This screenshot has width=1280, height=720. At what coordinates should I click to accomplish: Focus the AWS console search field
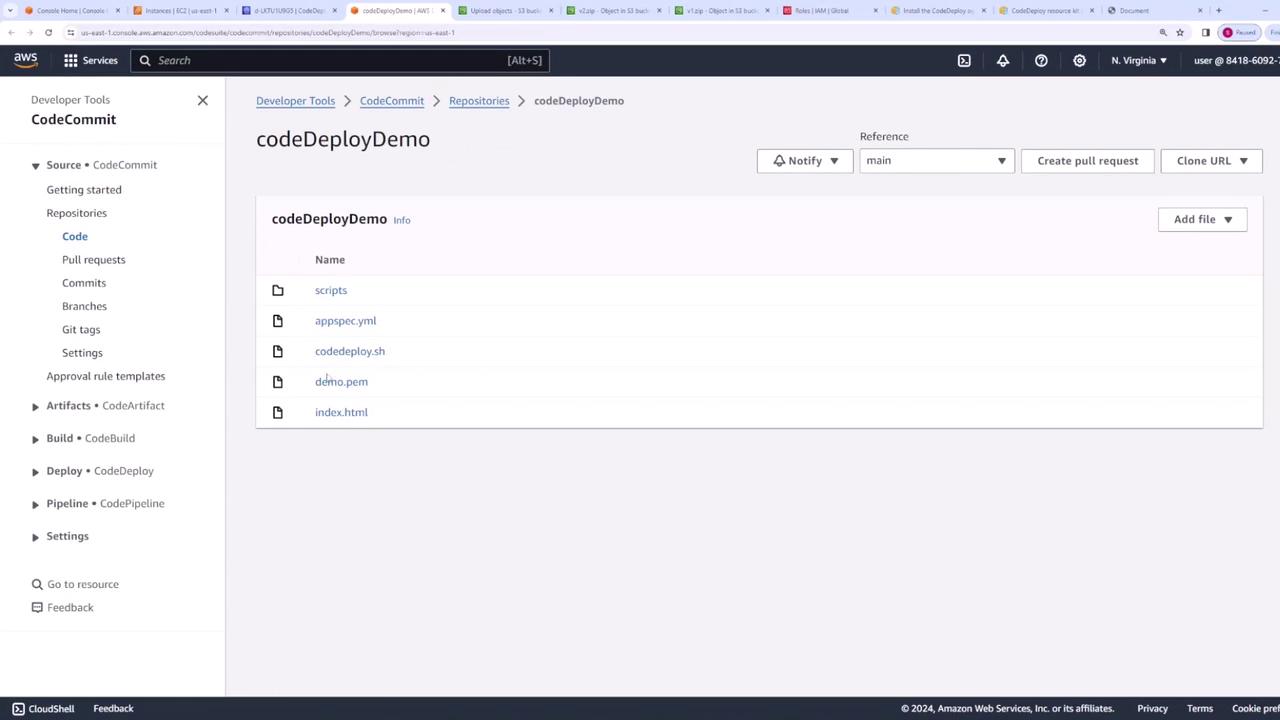339,60
